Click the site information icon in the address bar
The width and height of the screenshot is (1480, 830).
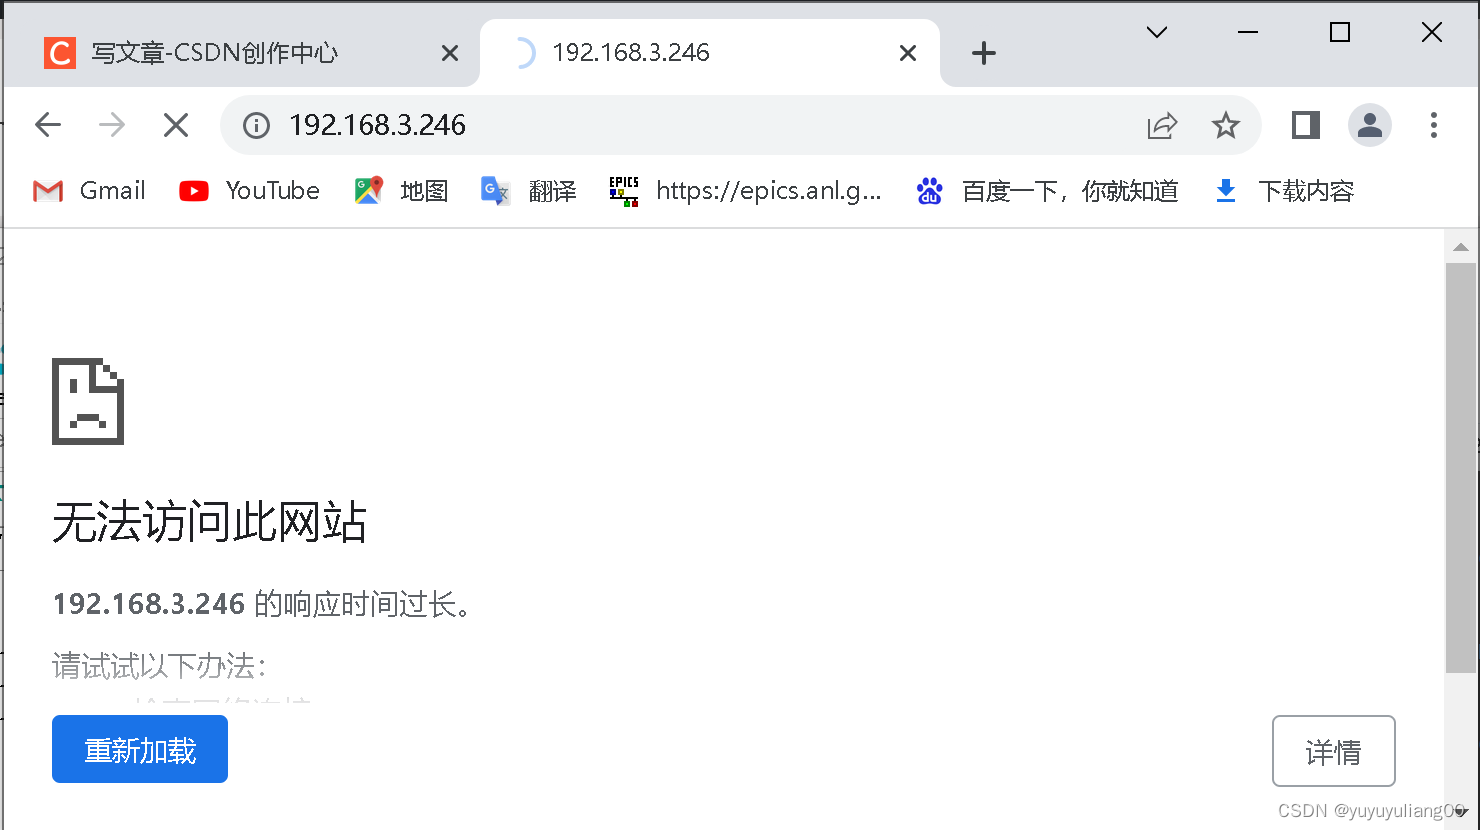tap(257, 125)
